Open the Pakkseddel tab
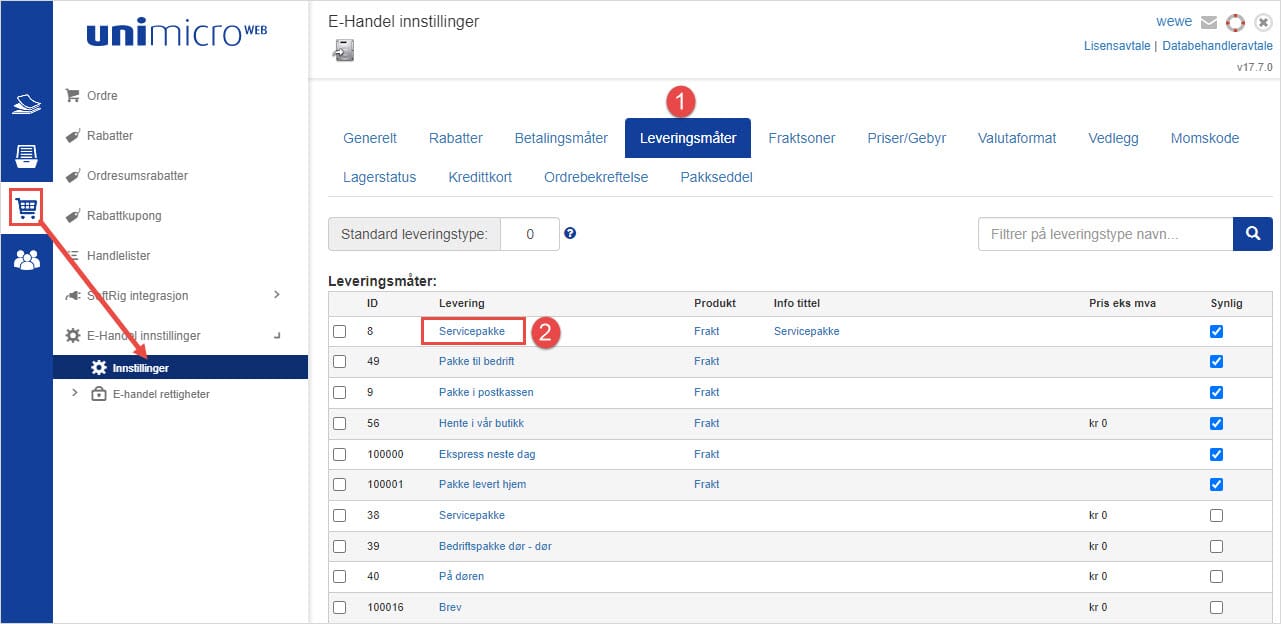Image resolution: width=1281 pixels, height=624 pixels. point(715,177)
